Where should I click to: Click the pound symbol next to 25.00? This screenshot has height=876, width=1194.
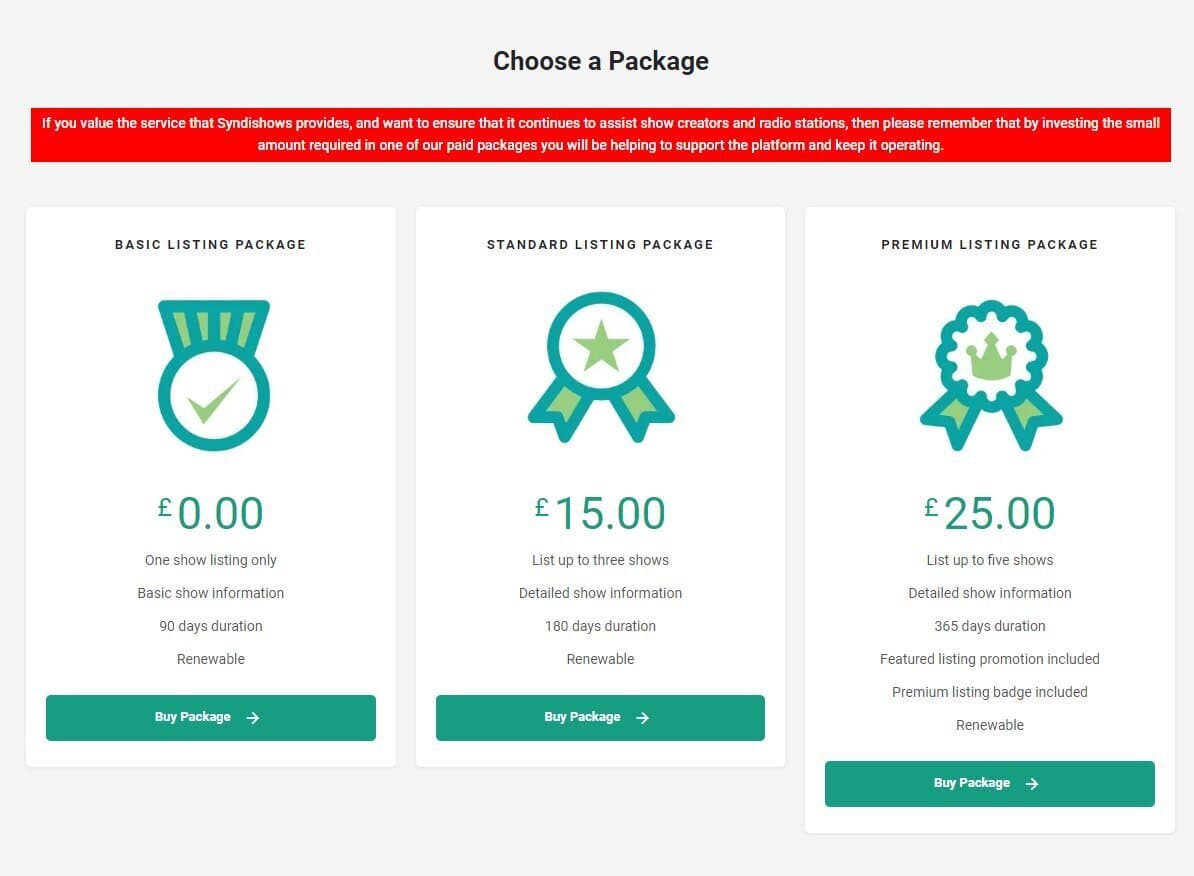[x=932, y=507]
